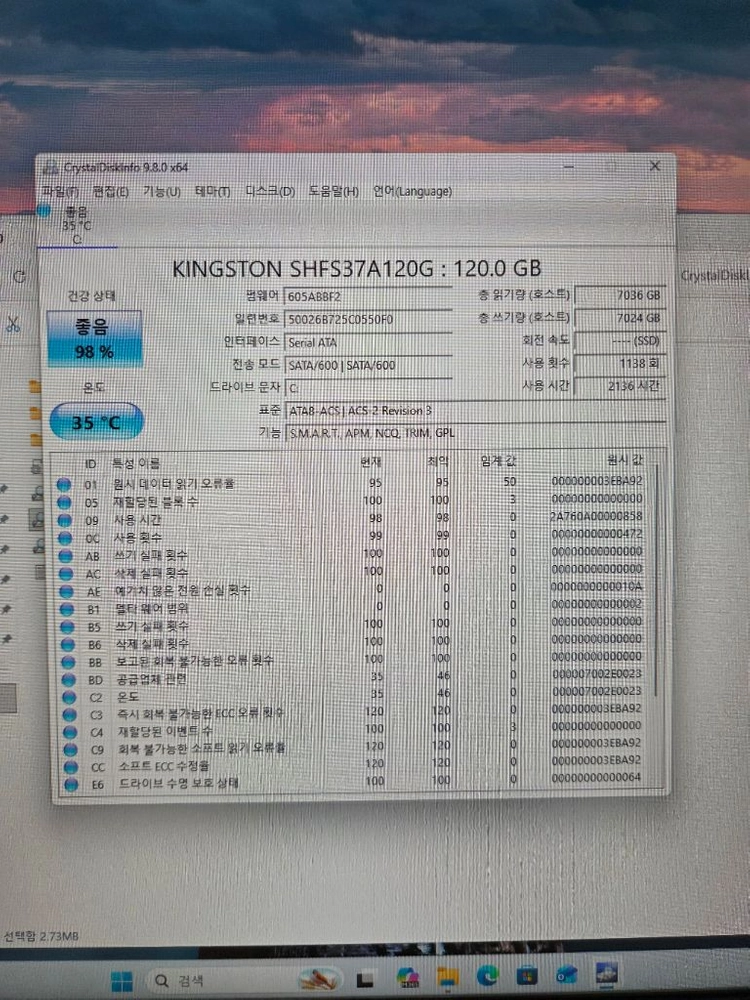Open the 기능(U) menu

pyautogui.click(x=161, y=191)
